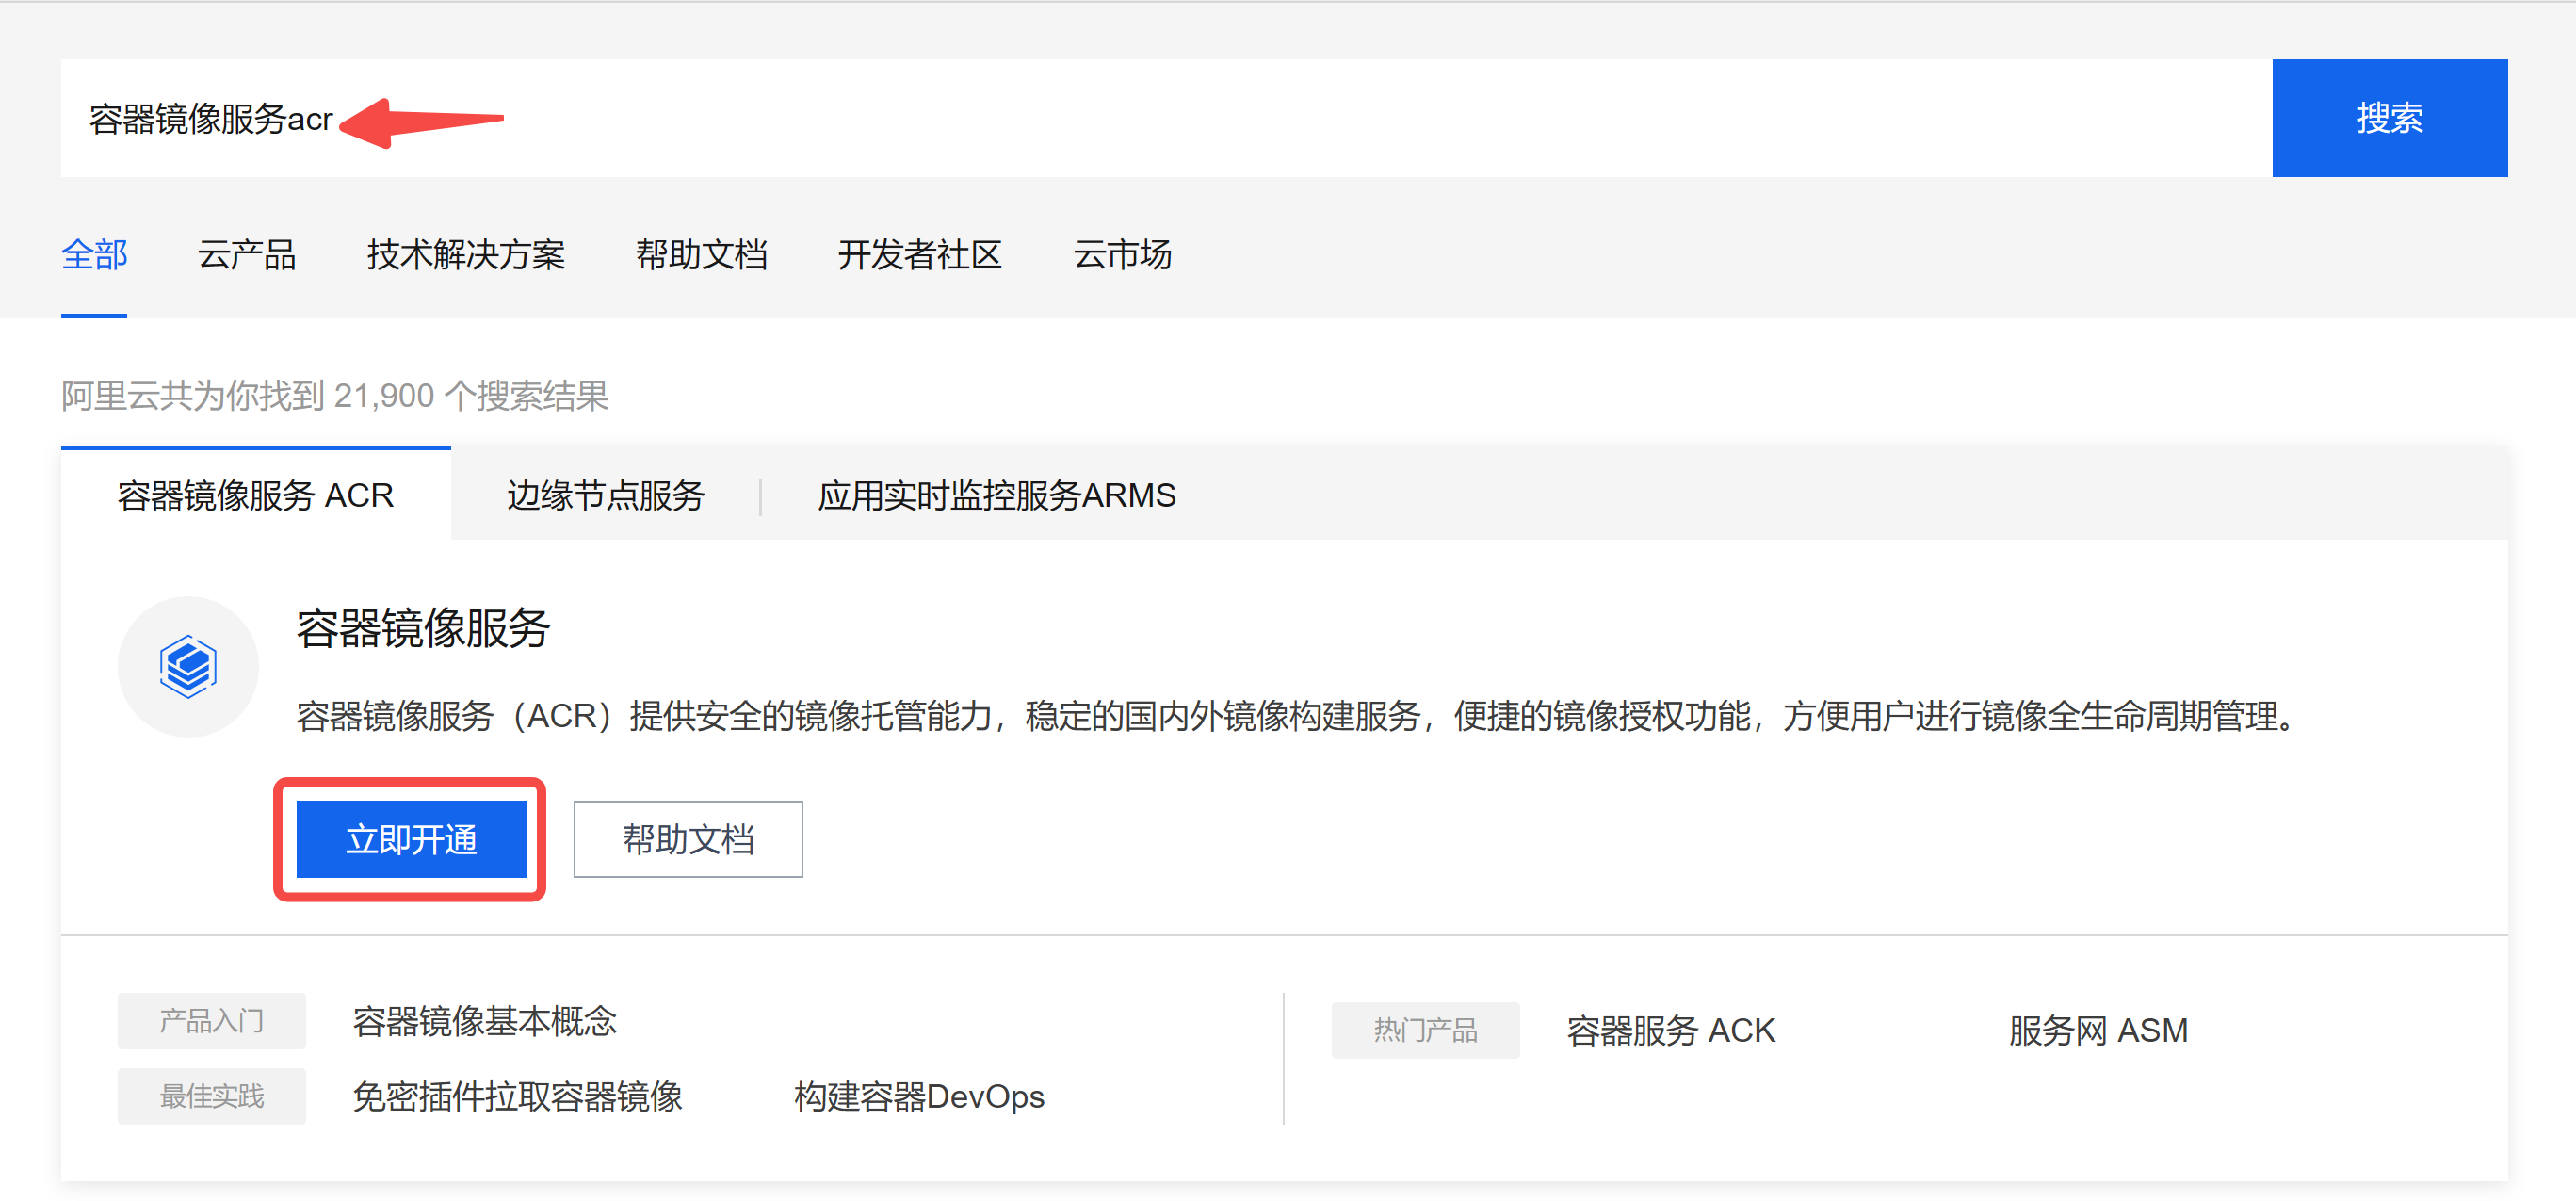This screenshot has width=2576, height=1201.
Task: Switch to the 云产品 tab
Action: (247, 255)
